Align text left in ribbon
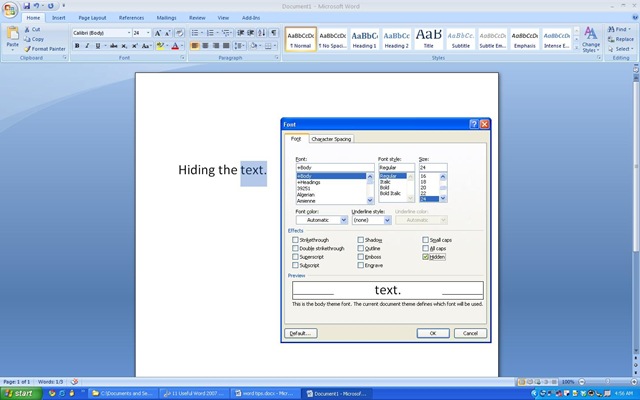The image size is (640, 400). pos(195,46)
